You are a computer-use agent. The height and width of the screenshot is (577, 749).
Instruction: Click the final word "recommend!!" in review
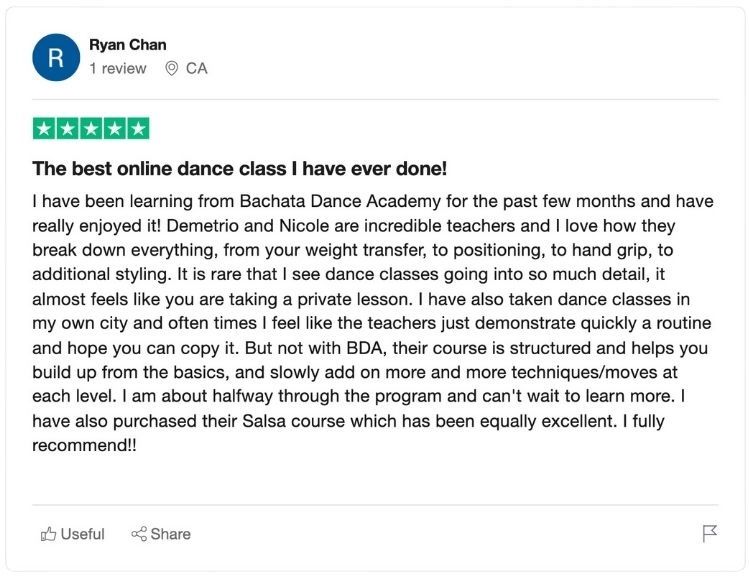[x=84, y=444]
